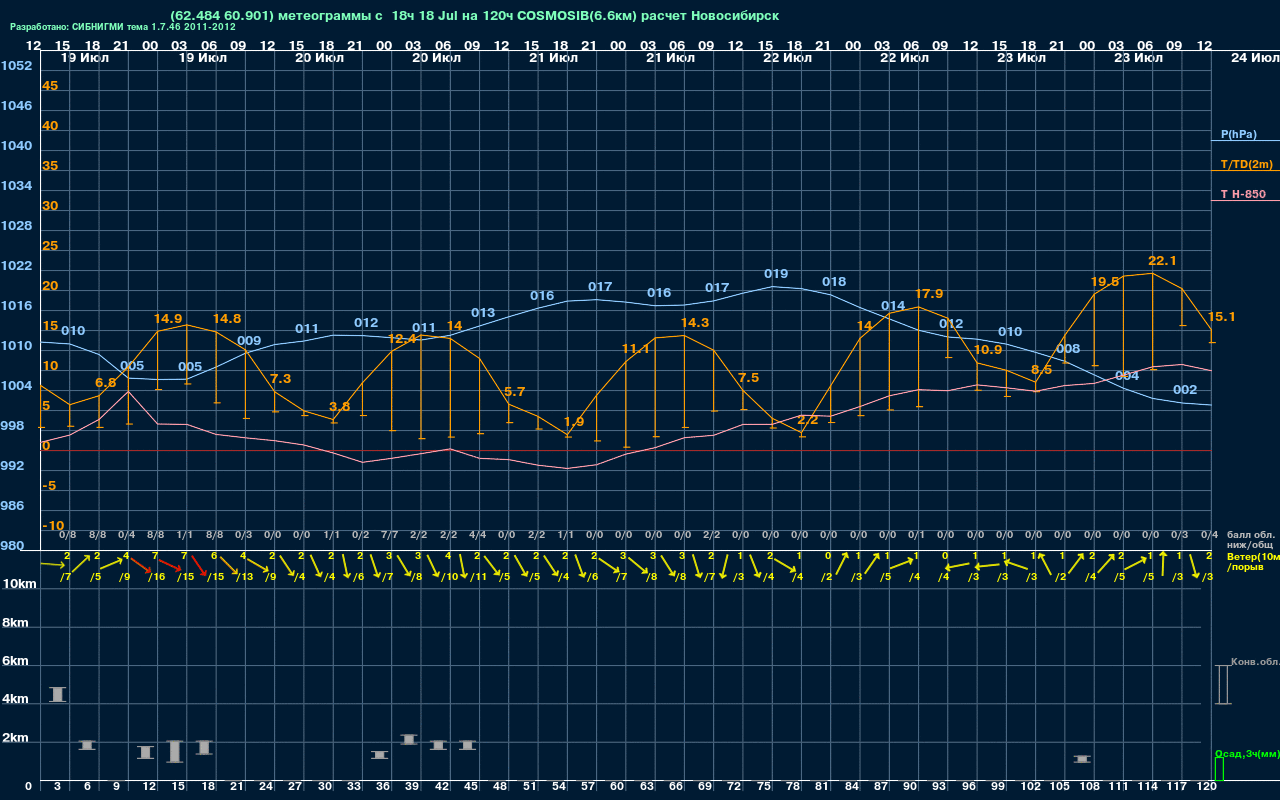The image size is (1280, 800).
Task: Click the 002 pressure label
Action: pos(1185,390)
